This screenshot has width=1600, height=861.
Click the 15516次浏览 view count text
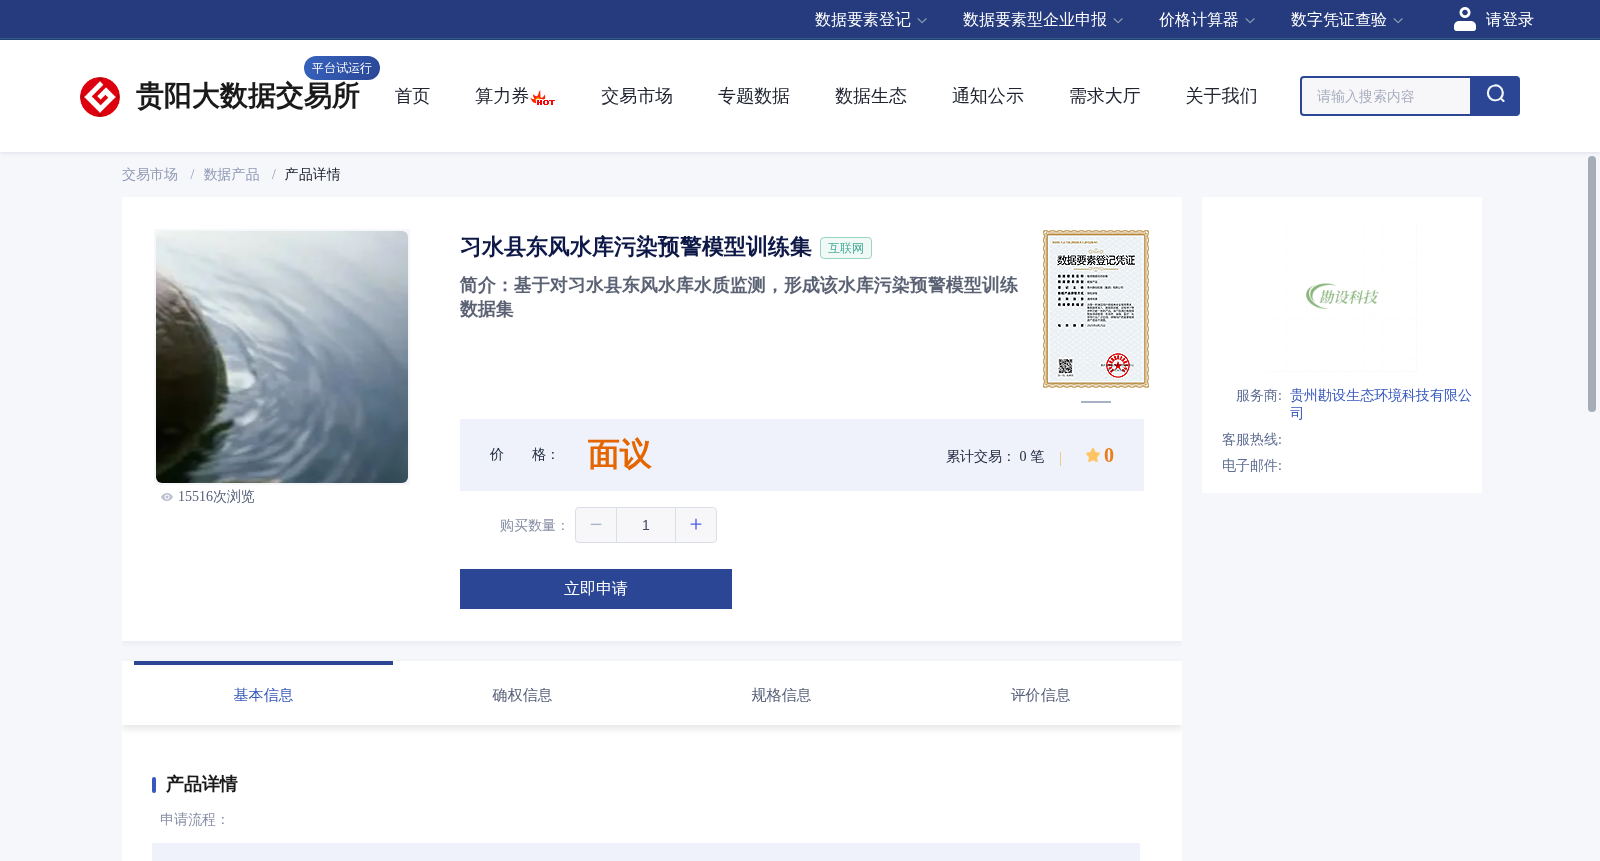click(216, 497)
